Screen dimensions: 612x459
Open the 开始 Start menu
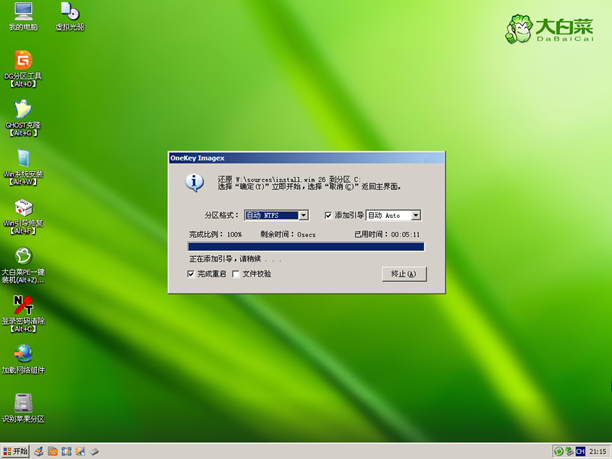(x=16, y=451)
